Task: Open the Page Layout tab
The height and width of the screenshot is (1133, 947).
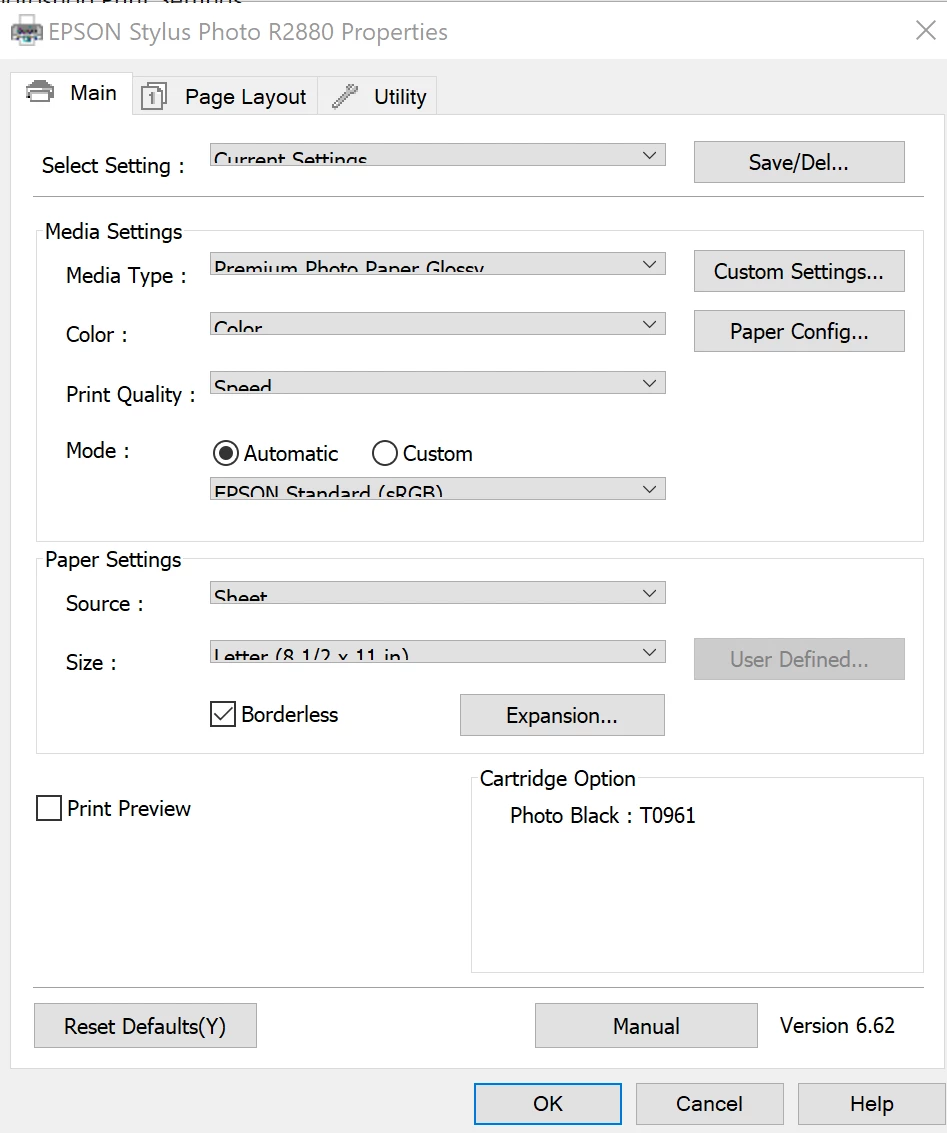Action: 225,96
